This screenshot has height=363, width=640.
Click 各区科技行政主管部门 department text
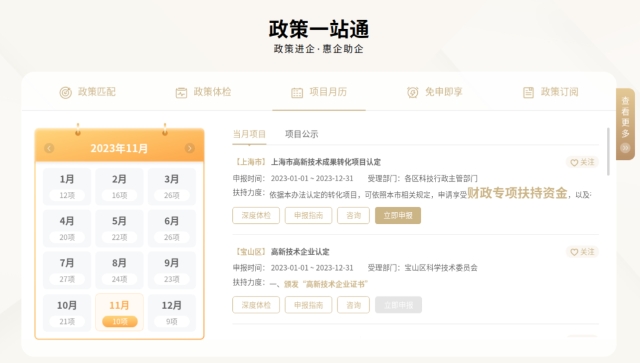point(441,178)
